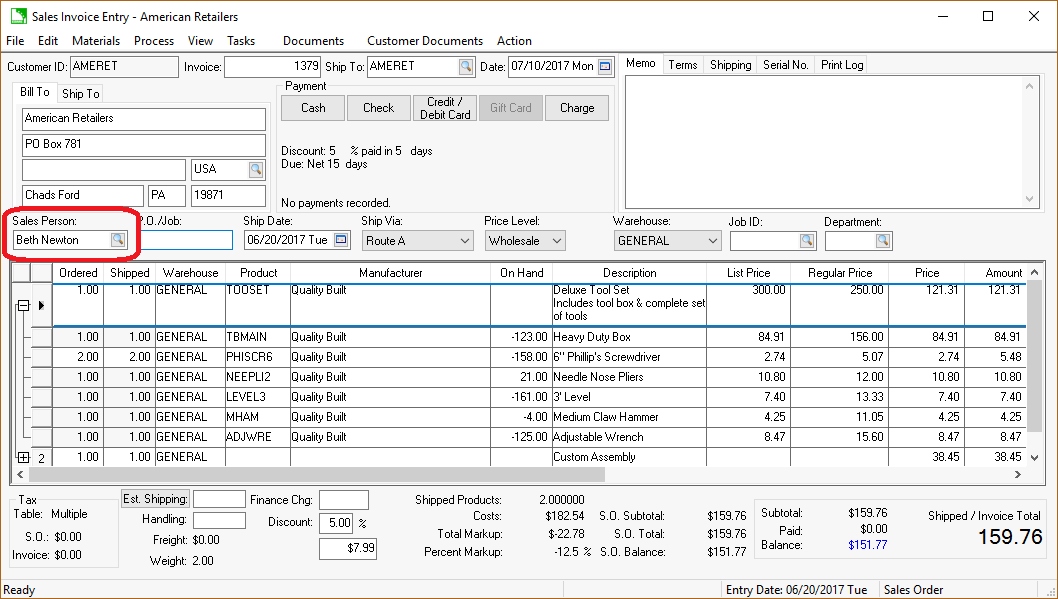
Task: Click the application icon in the title bar
Action: coord(18,16)
